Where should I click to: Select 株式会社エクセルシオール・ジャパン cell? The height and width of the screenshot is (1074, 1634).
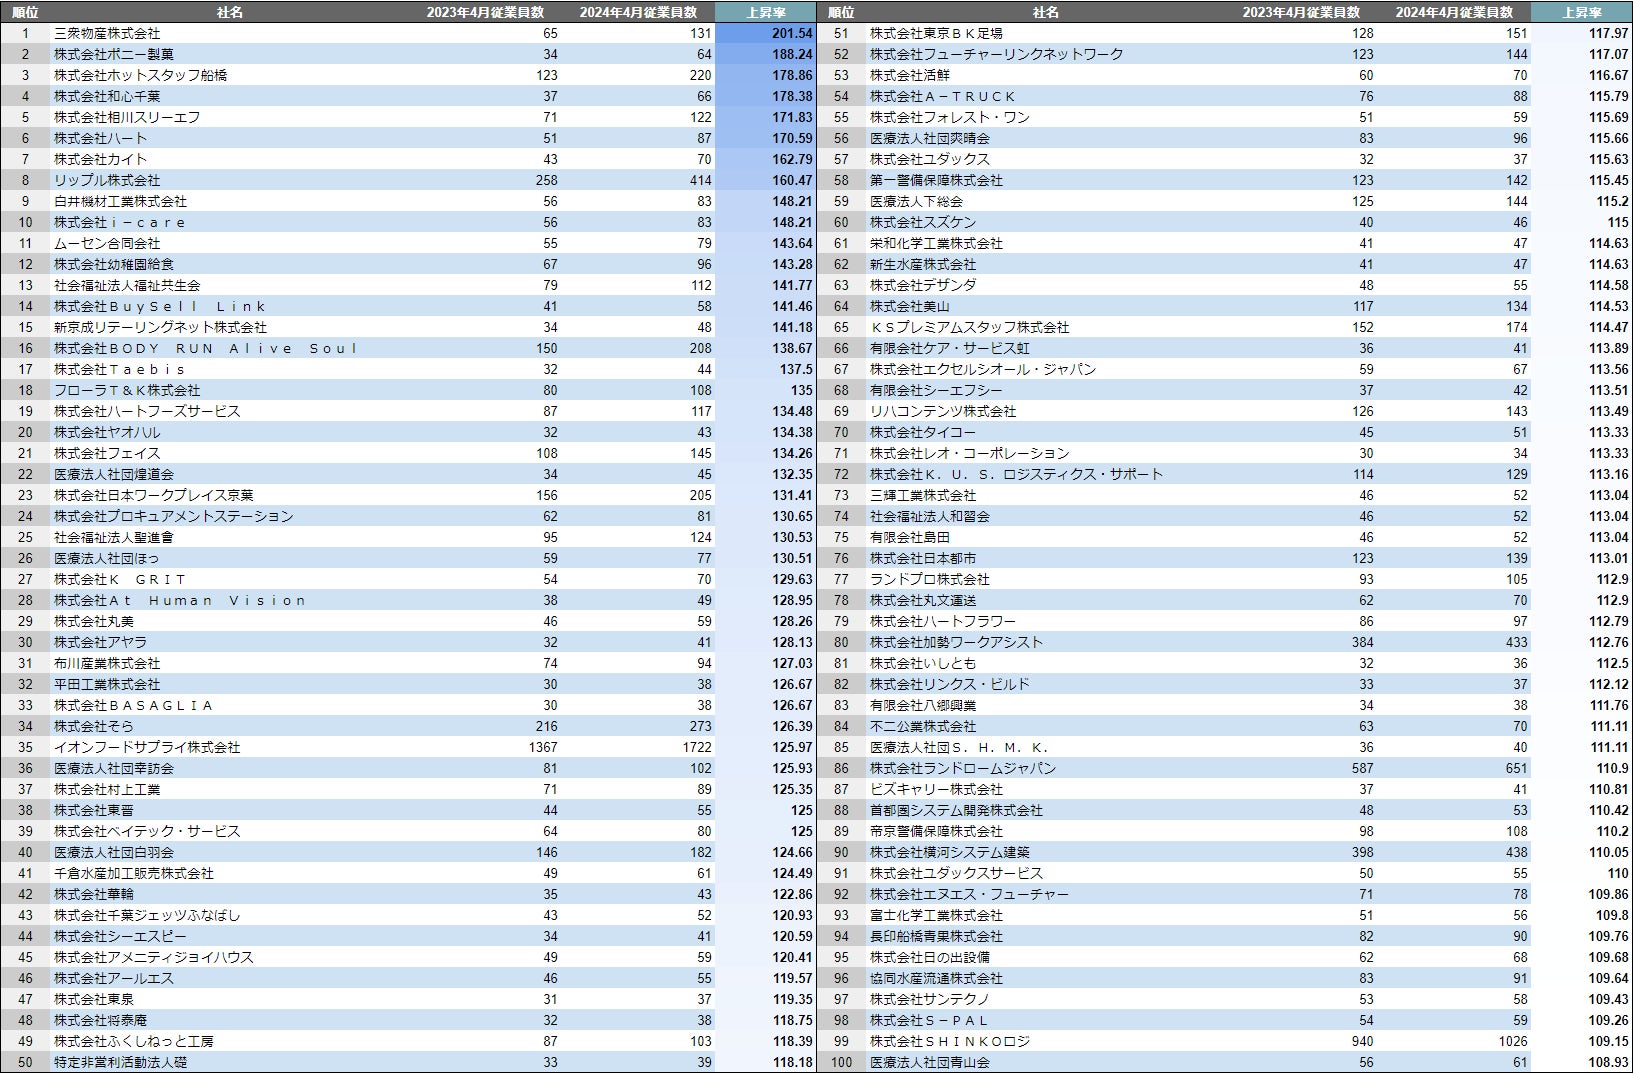pos(1046,369)
